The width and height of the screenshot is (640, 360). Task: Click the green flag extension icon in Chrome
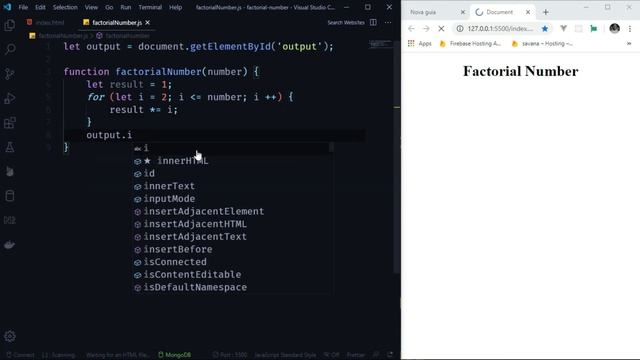tap(593, 29)
